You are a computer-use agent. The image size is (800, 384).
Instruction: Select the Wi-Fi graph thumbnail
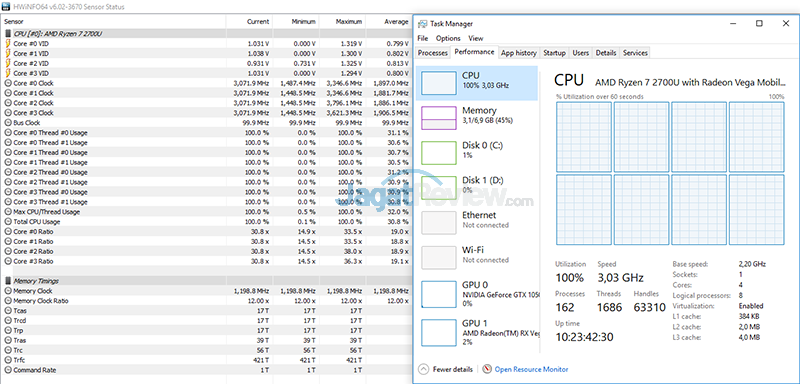[439, 258]
